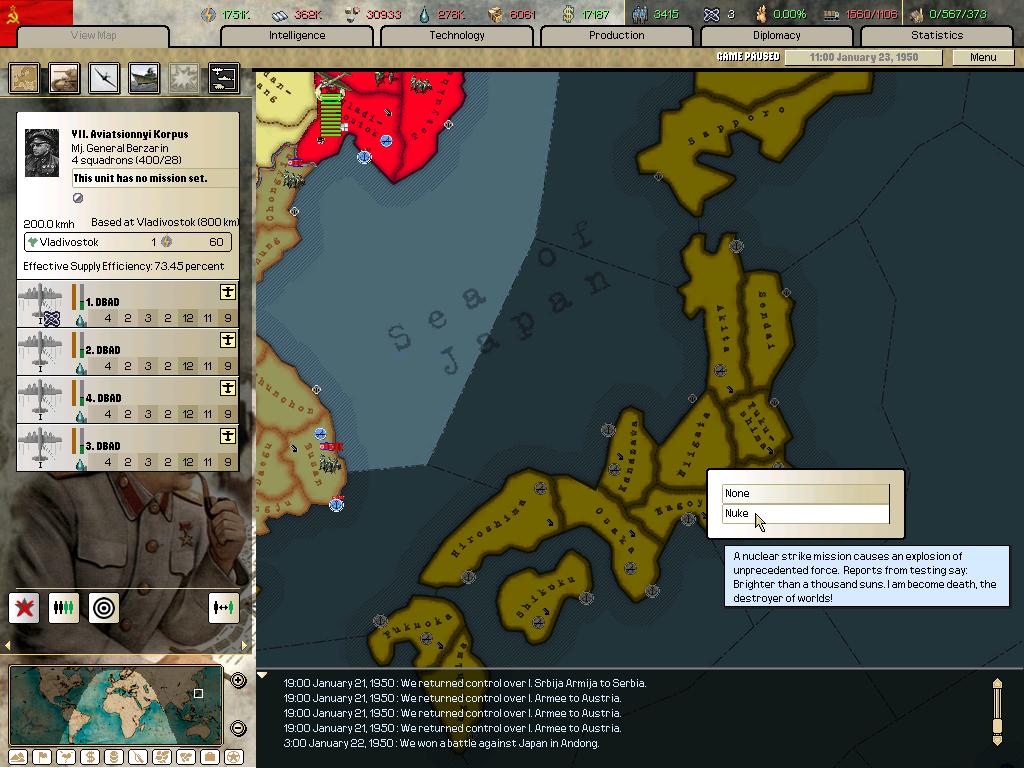1024x768 pixels.
Task: Open the force deployment pool icon
Action: (223, 78)
